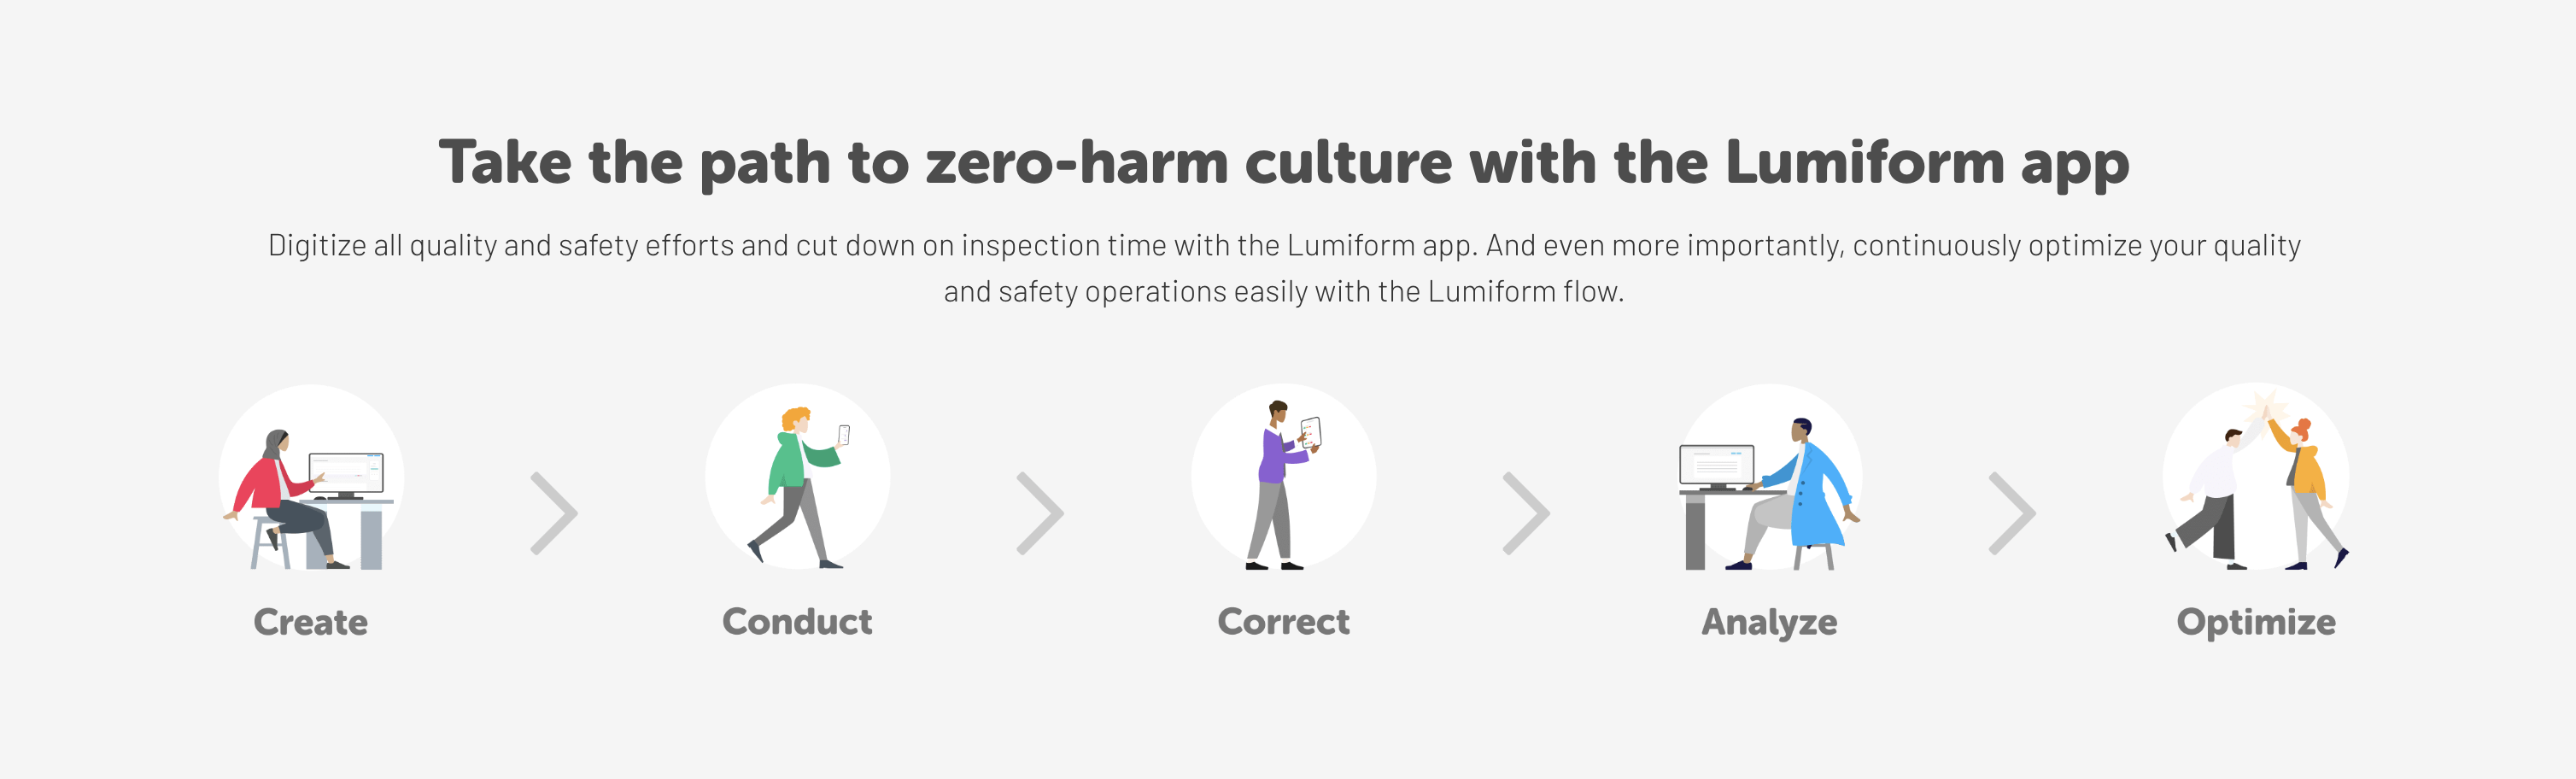Click the chevron arrow between Conduct and Correct
The height and width of the screenshot is (779, 2576).
1040,513
